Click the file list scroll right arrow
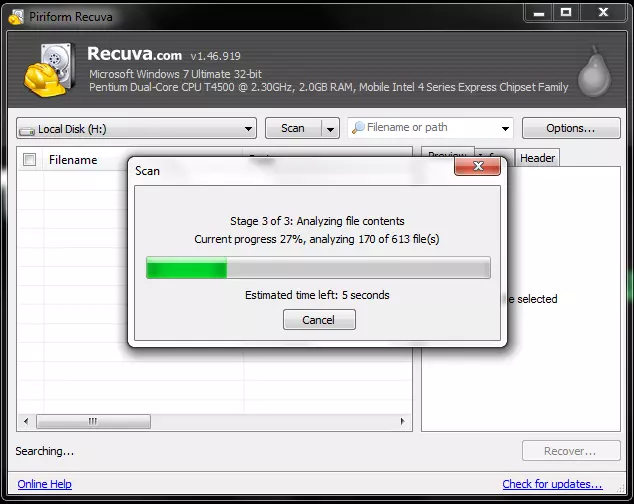The width and height of the screenshot is (634, 504). coord(402,421)
